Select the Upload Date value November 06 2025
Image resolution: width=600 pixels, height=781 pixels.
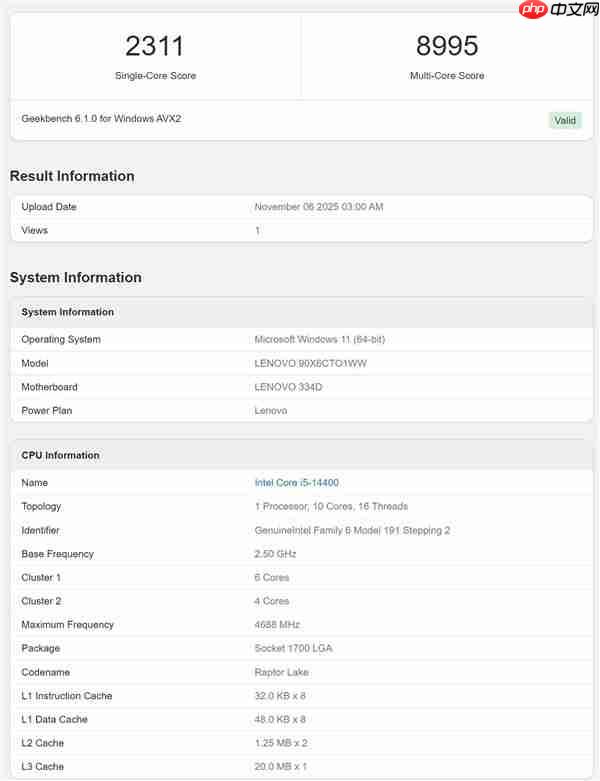(x=319, y=207)
